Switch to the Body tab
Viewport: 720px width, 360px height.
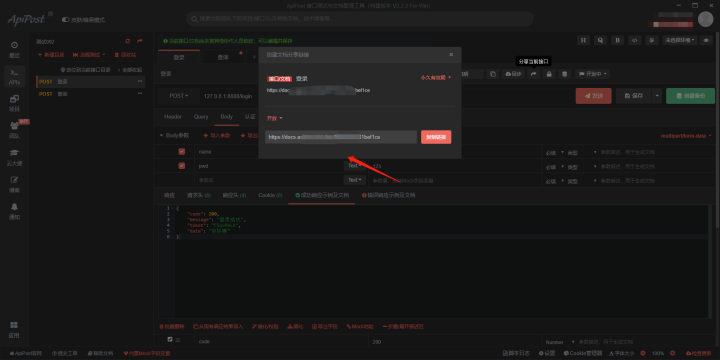pos(226,117)
